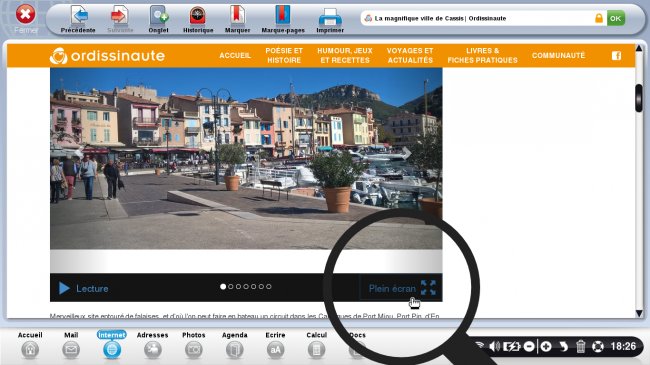The image size is (650, 365).
Task: Open Agenda in the bottom dock
Action: point(234,345)
